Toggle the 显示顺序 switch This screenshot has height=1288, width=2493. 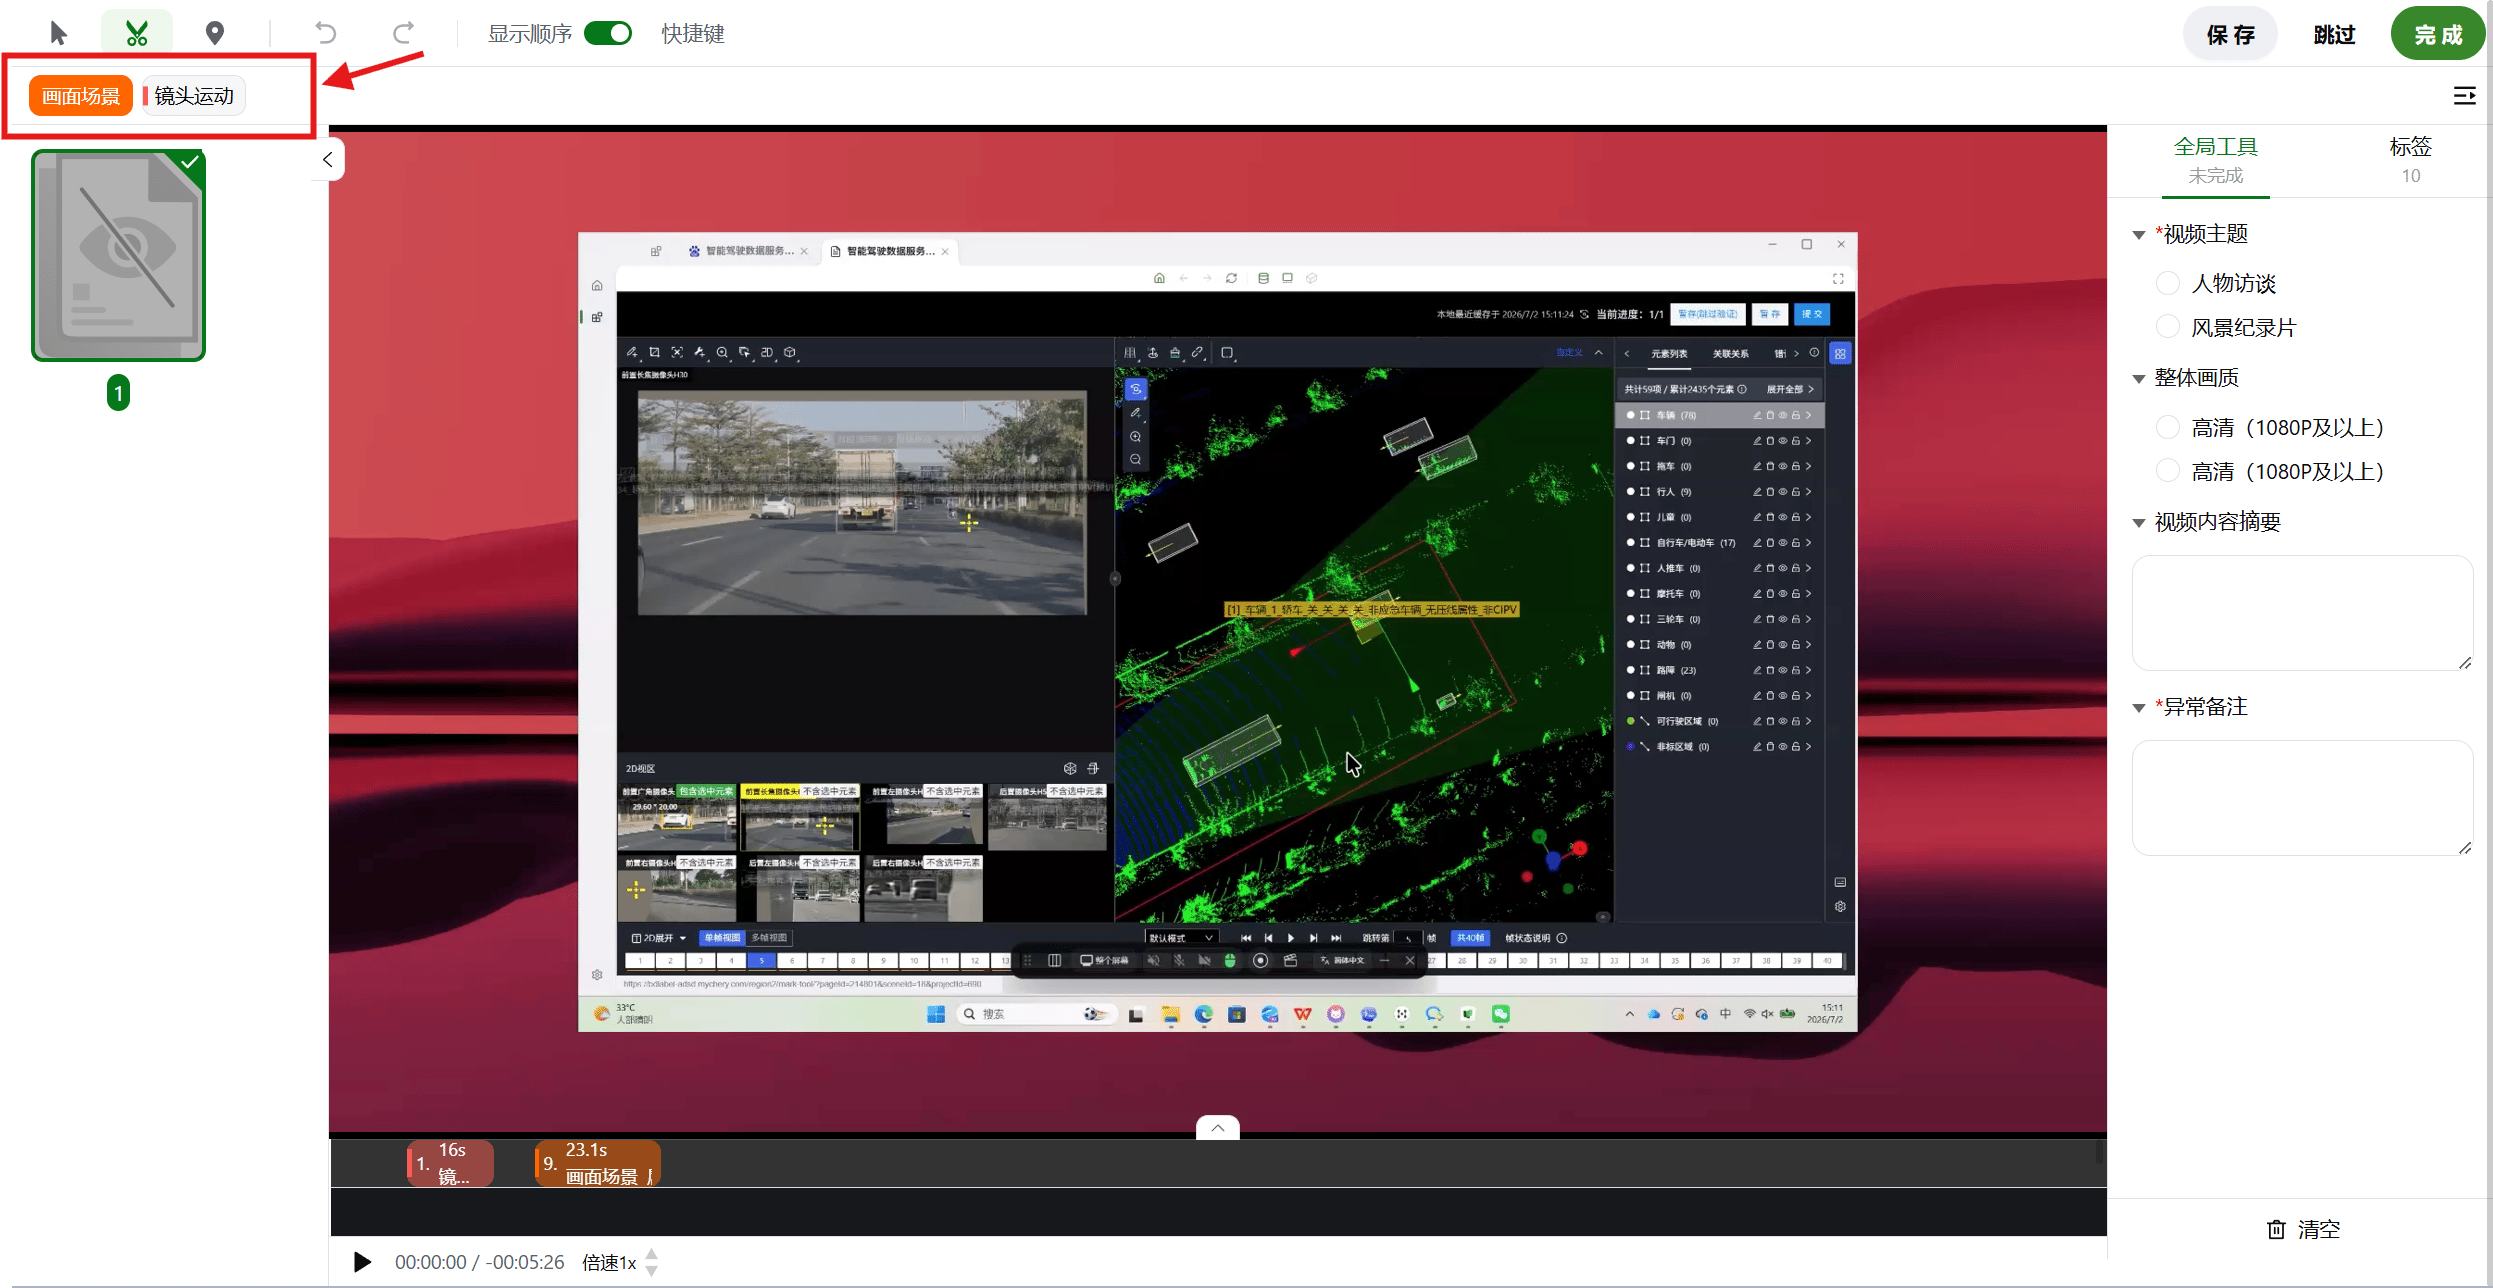point(608,33)
